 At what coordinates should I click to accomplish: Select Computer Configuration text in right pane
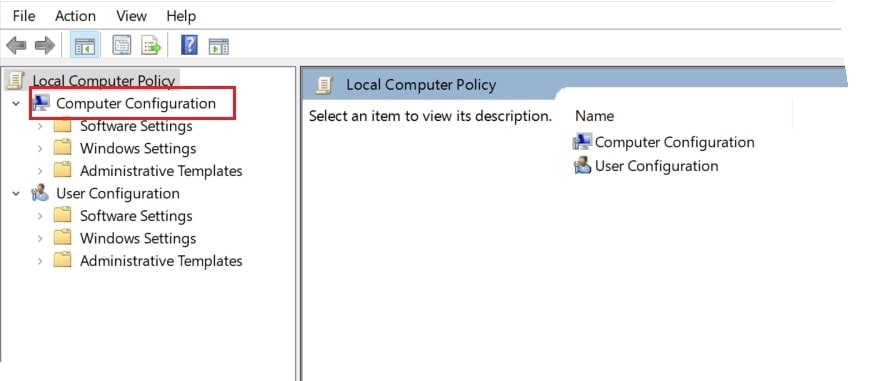[674, 143]
